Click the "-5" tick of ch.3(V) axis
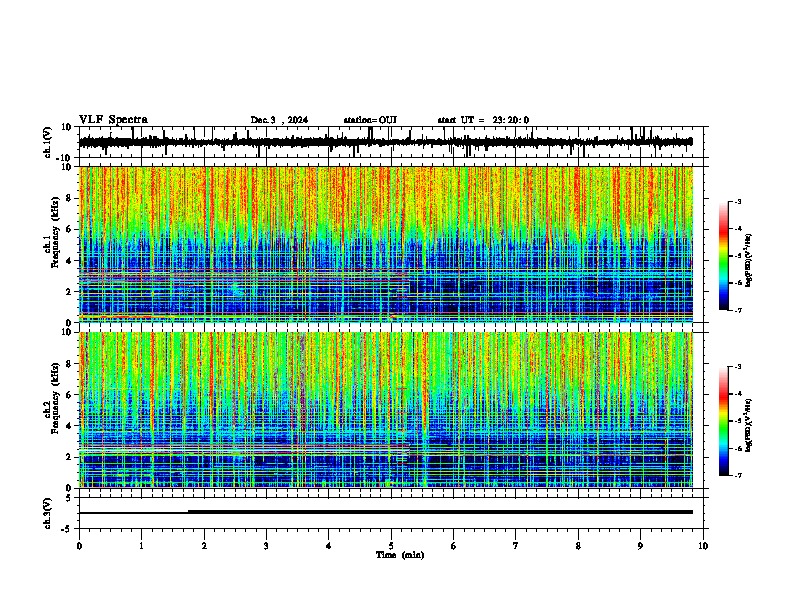 click(68, 529)
